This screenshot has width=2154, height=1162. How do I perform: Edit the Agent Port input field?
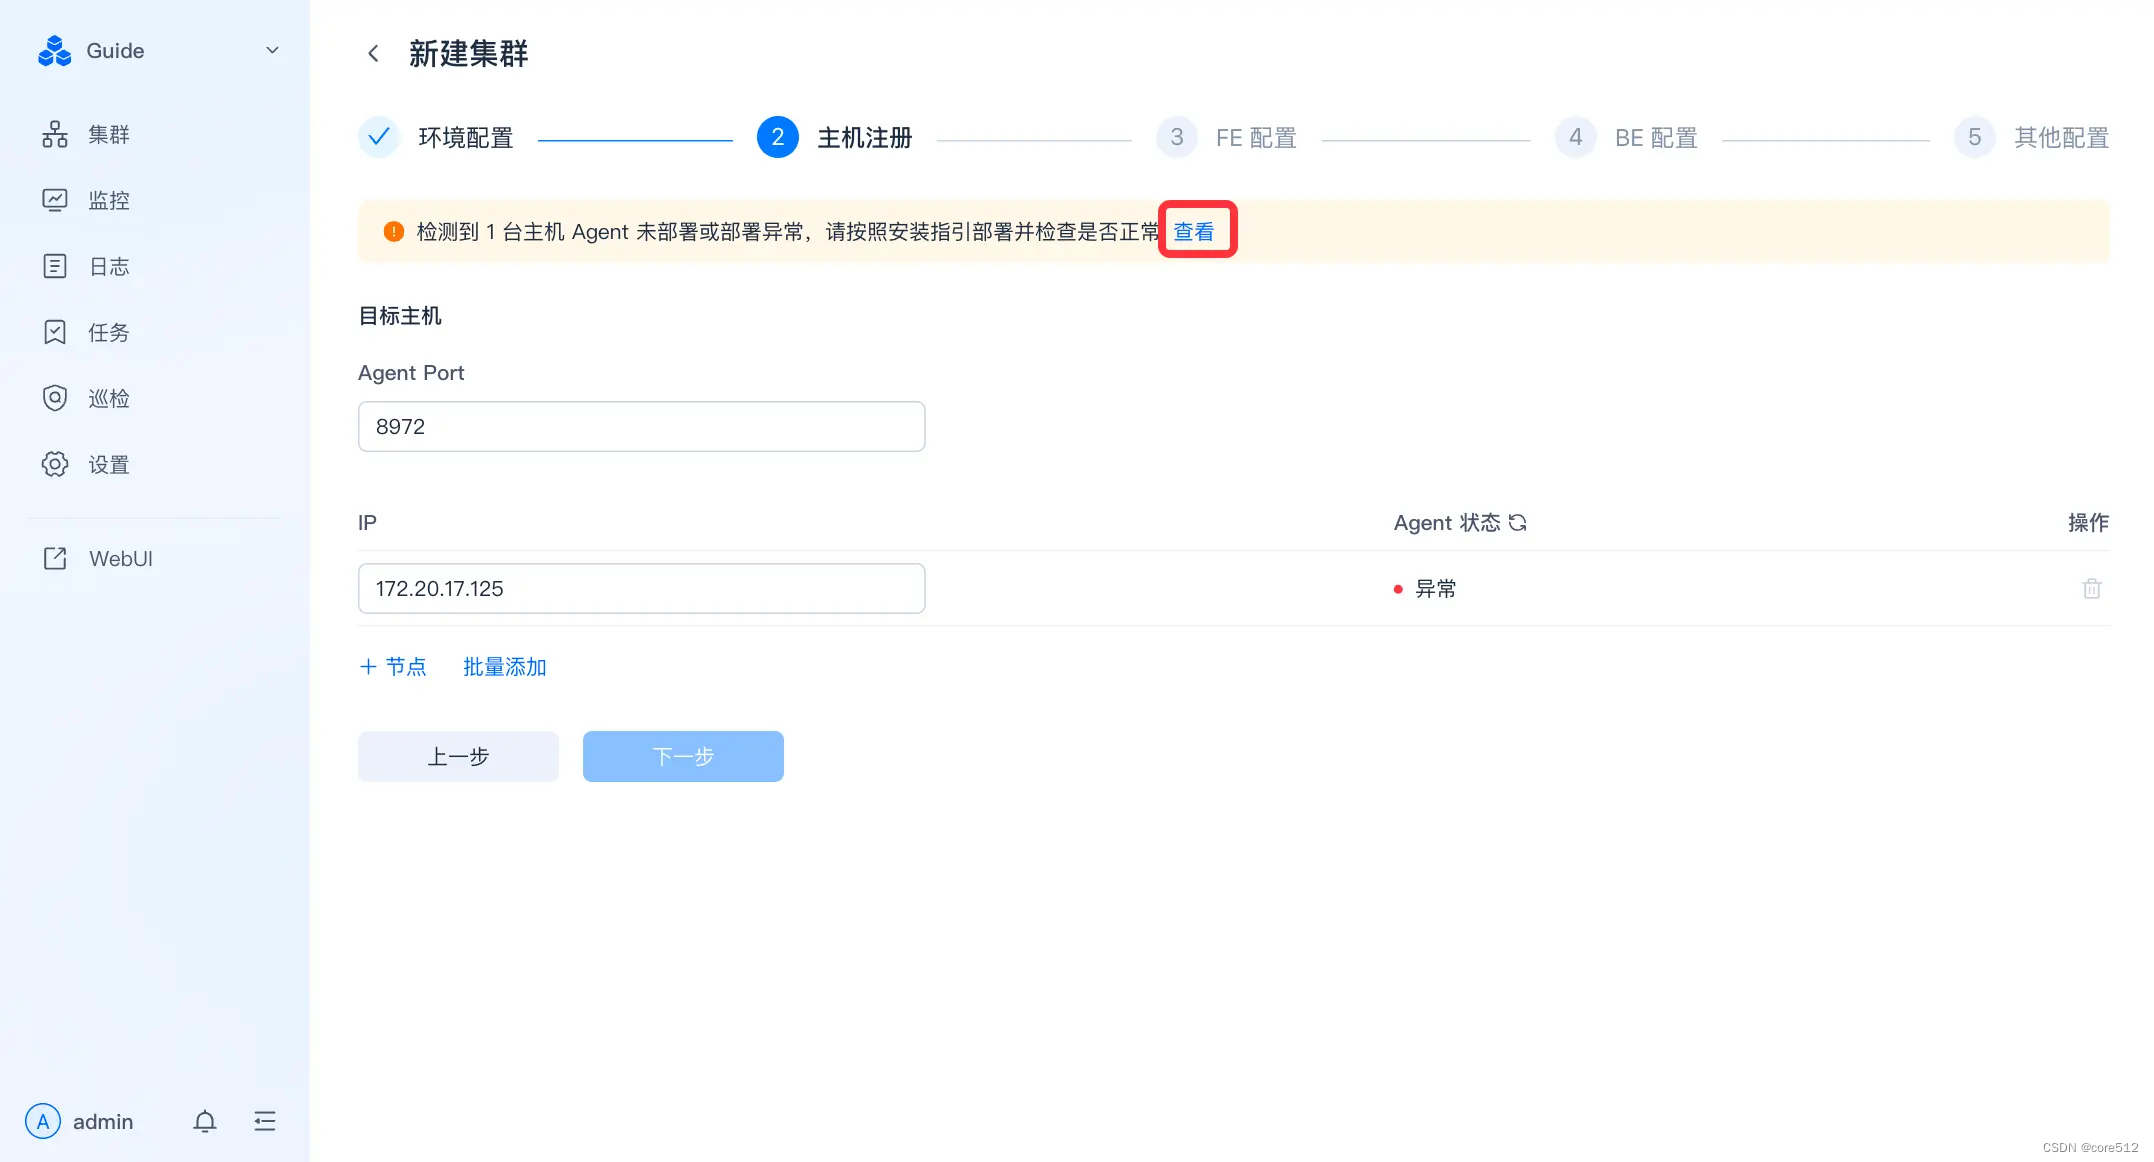[x=641, y=426]
